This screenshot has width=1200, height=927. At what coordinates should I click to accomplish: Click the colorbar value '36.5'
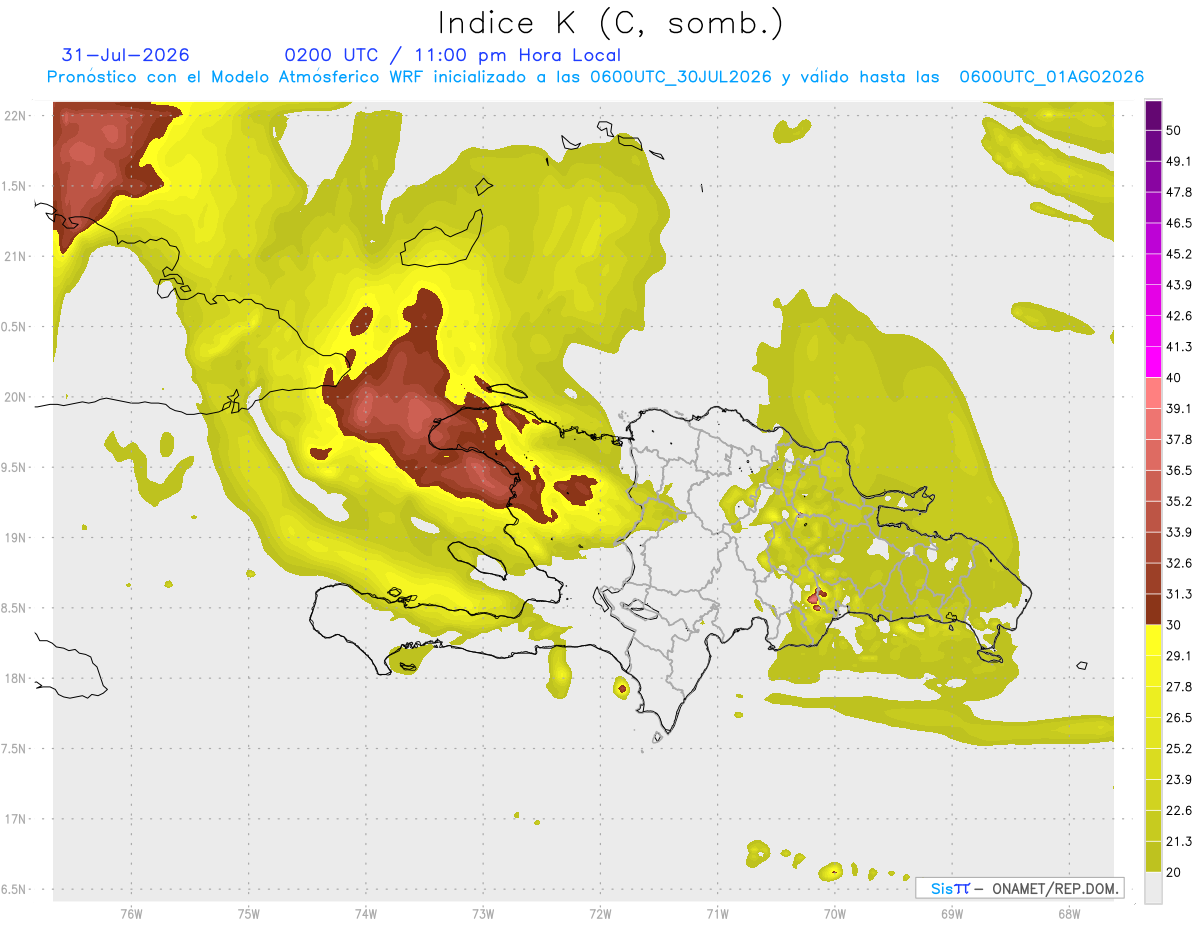click(1179, 470)
